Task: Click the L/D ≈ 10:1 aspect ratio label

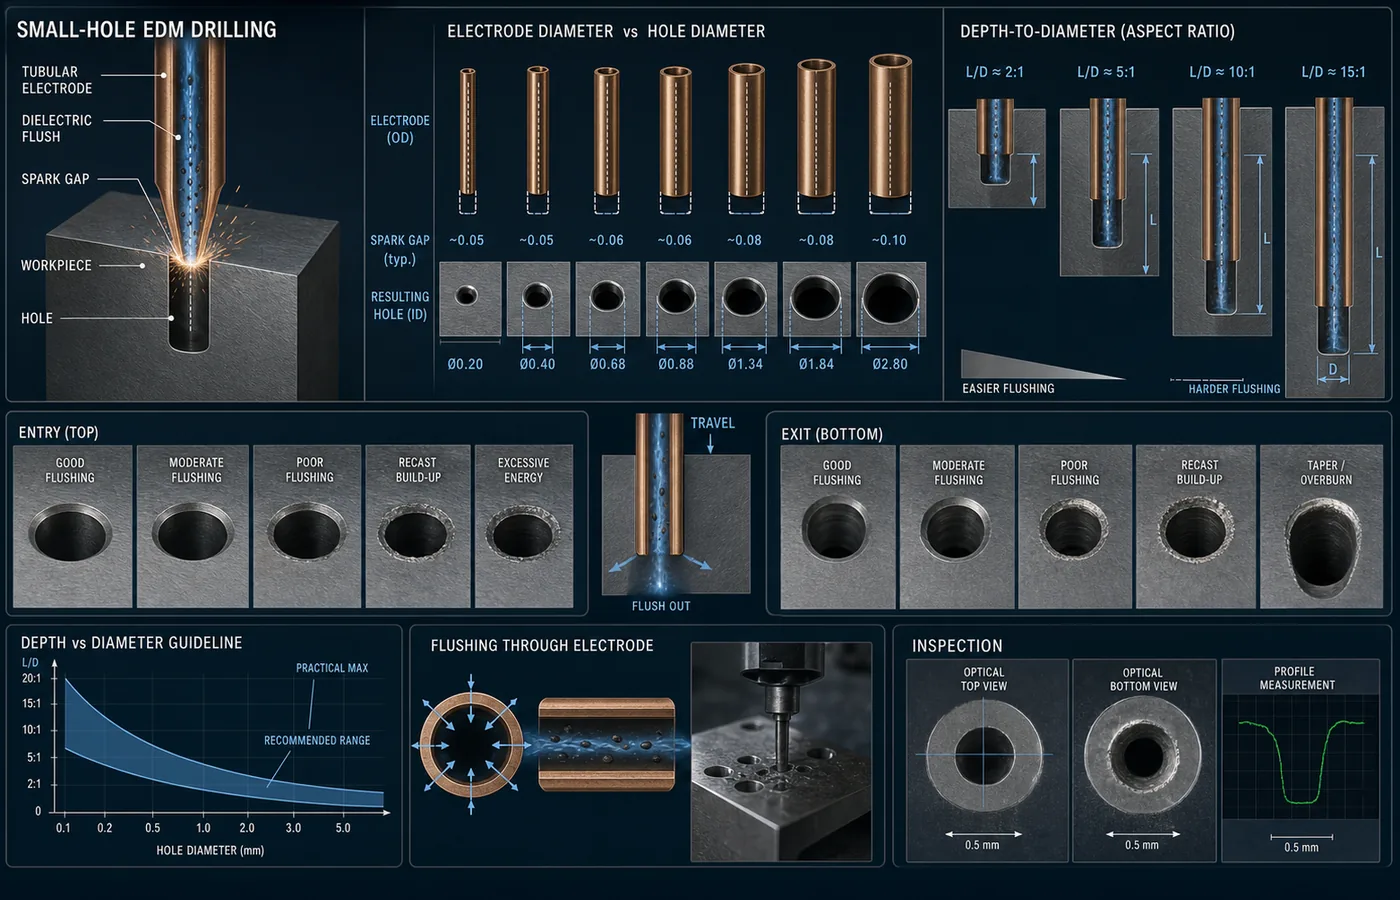Action: 1222,72
